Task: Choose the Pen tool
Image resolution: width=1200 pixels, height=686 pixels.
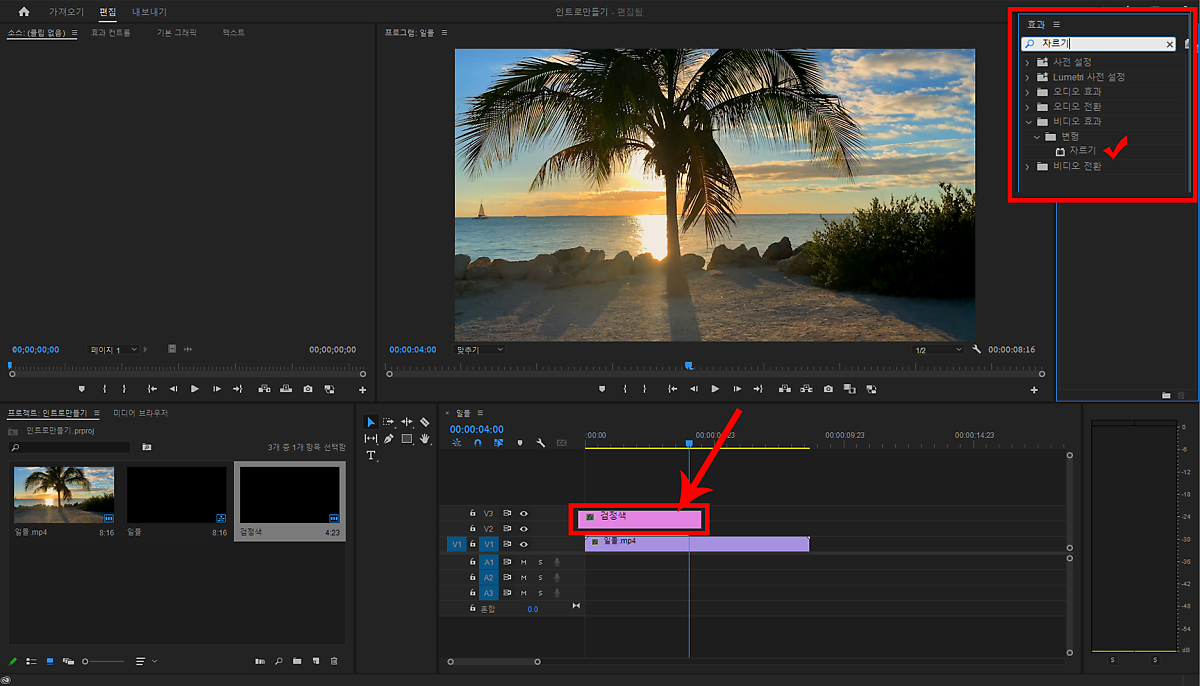Action: coord(388,439)
